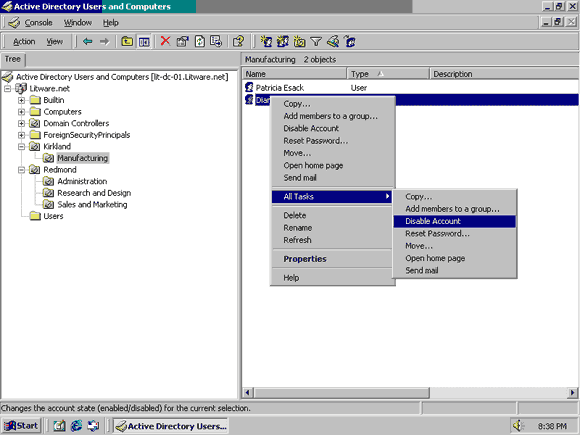Click Add to group toolbar icon
Screen dimensions: 580x435
(x=350, y=41)
